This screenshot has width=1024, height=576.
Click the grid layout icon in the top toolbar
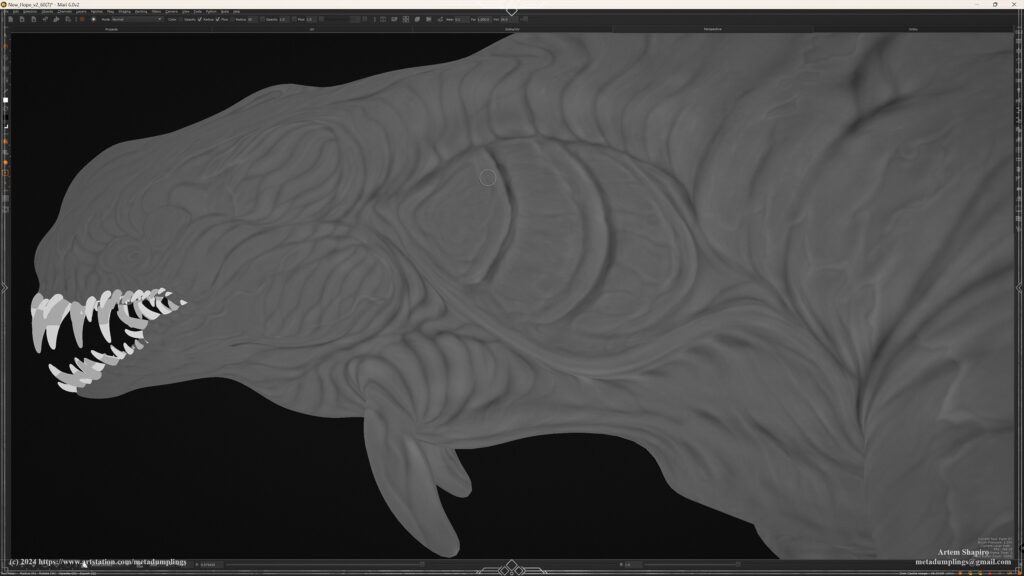point(406,19)
